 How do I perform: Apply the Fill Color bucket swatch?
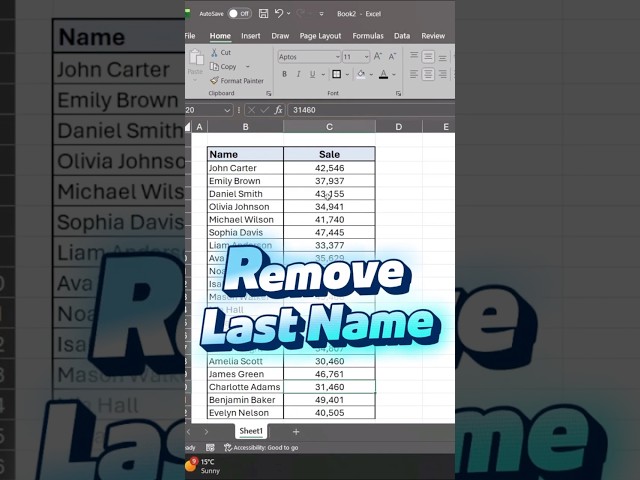tap(361, 74)
